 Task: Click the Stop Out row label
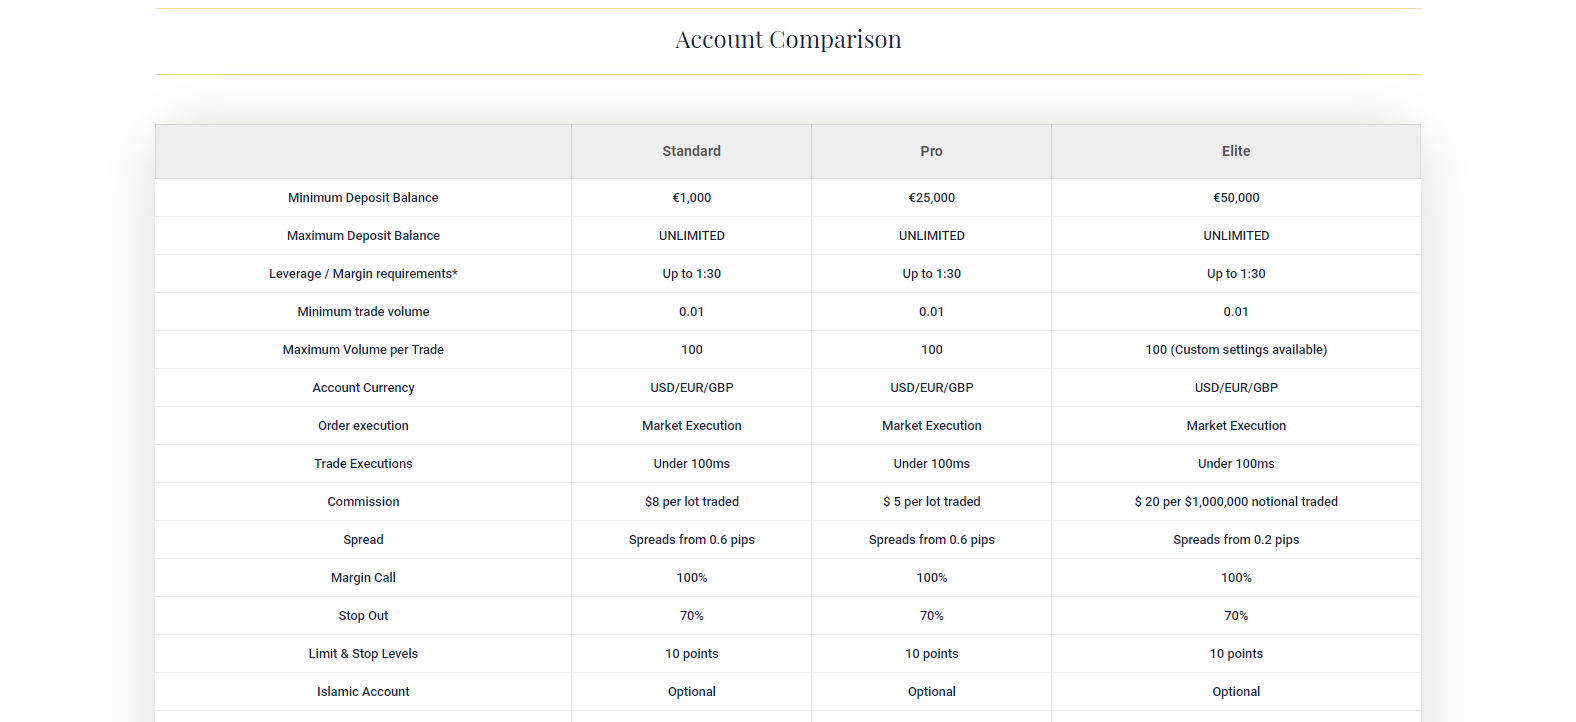pyautogui.click(x=363, y=616)
